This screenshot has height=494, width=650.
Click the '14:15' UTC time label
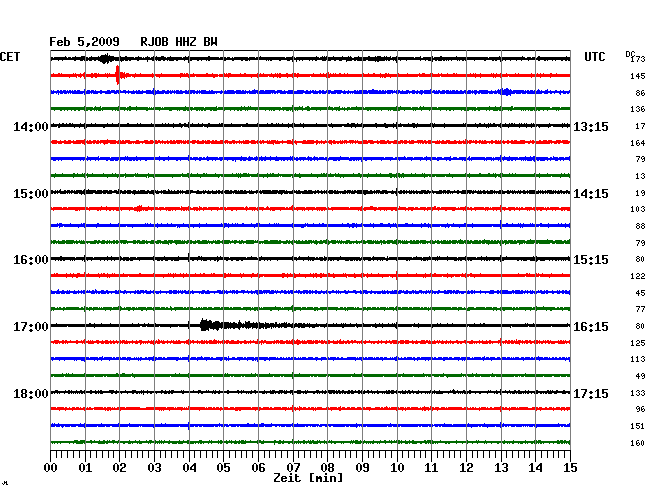pos(591,194)
